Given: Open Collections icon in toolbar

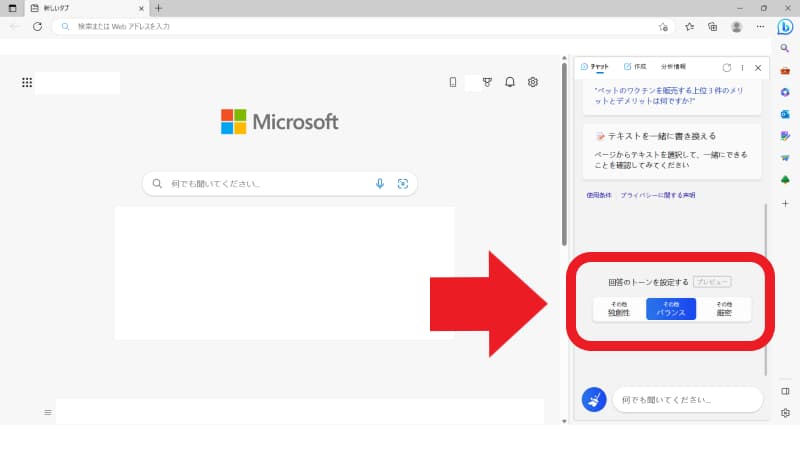Looking at the screenshot, I should coord(712,27).
